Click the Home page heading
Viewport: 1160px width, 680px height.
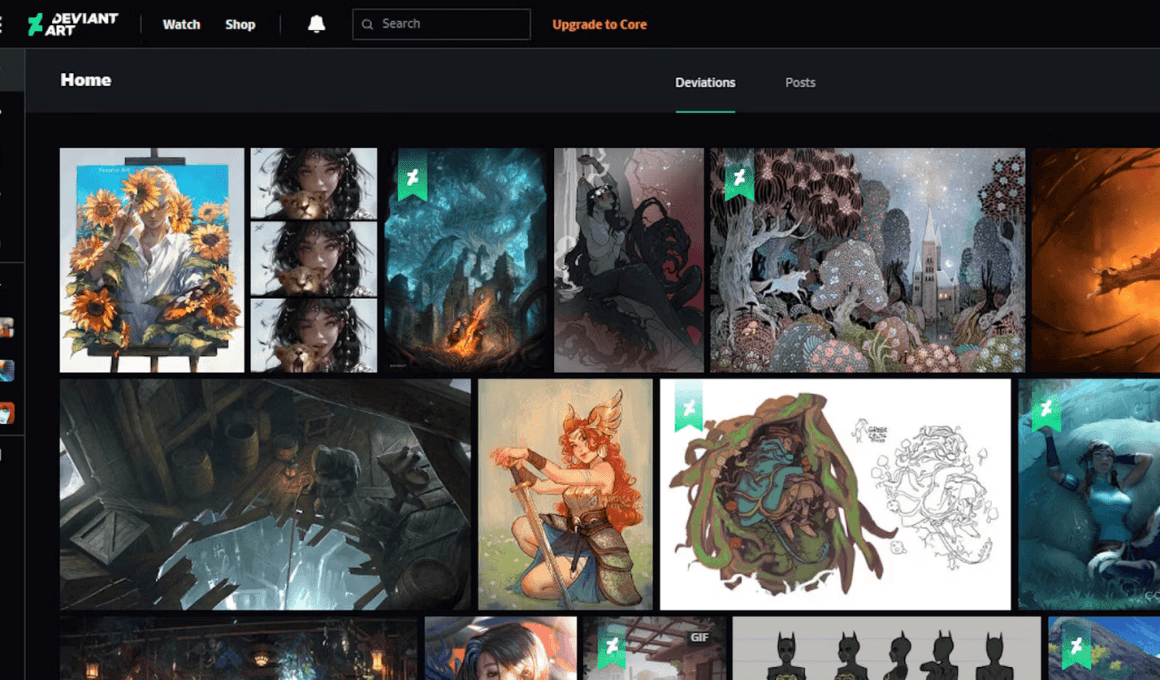click(86, 80)
